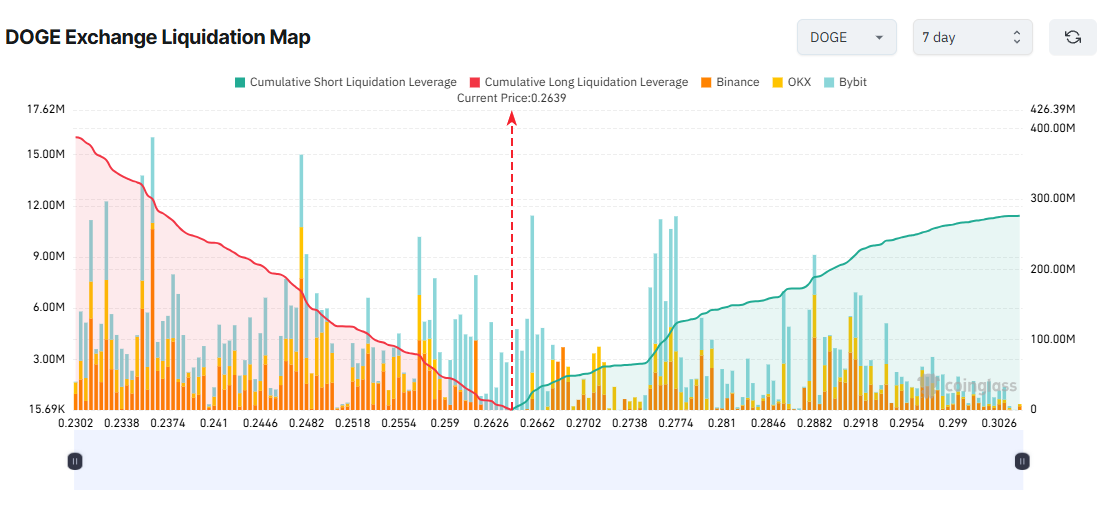Click the green Cumulative Short legend square
The width and height of the screenshot is (1104, 512).
click(x=239, y=82)
